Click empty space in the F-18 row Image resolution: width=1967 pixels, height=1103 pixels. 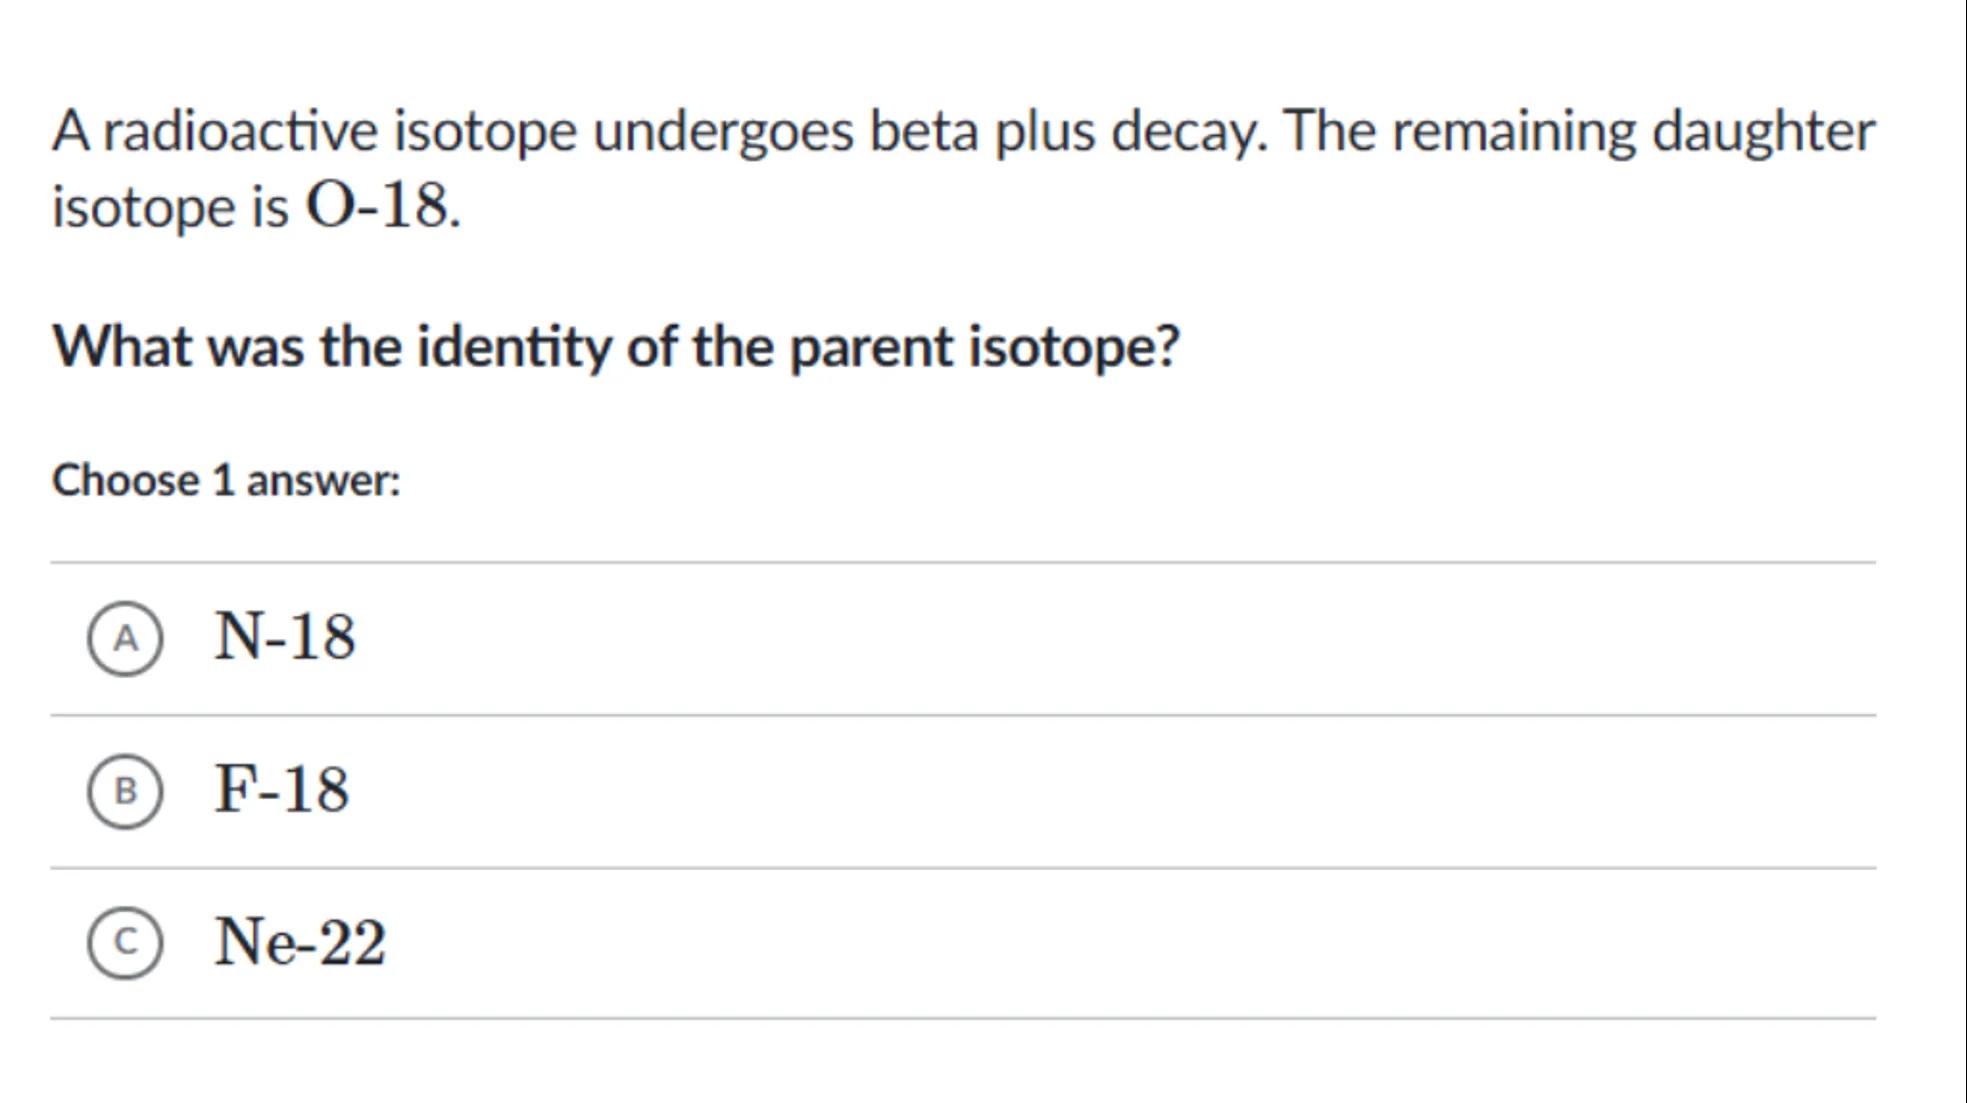point(1100,791)
